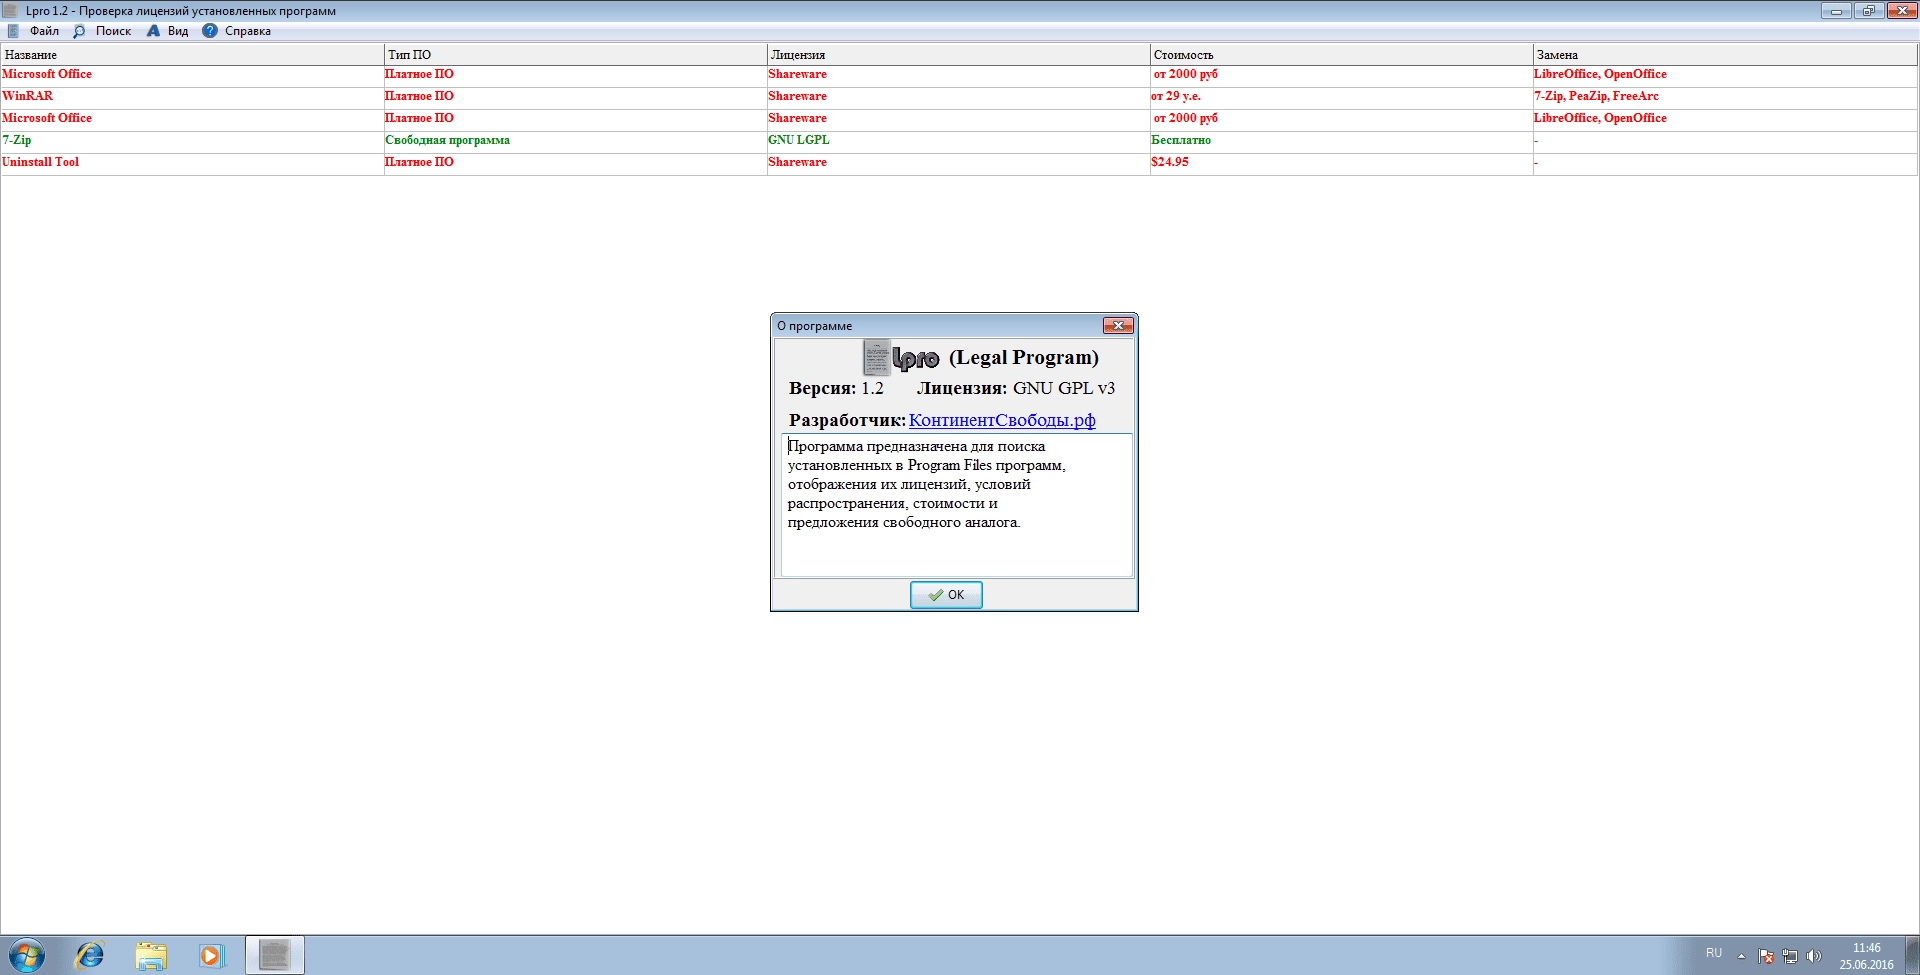Open the Справка menu
Image resolution: width=1920 pixels, height=975 pixels.
(248, 31)
